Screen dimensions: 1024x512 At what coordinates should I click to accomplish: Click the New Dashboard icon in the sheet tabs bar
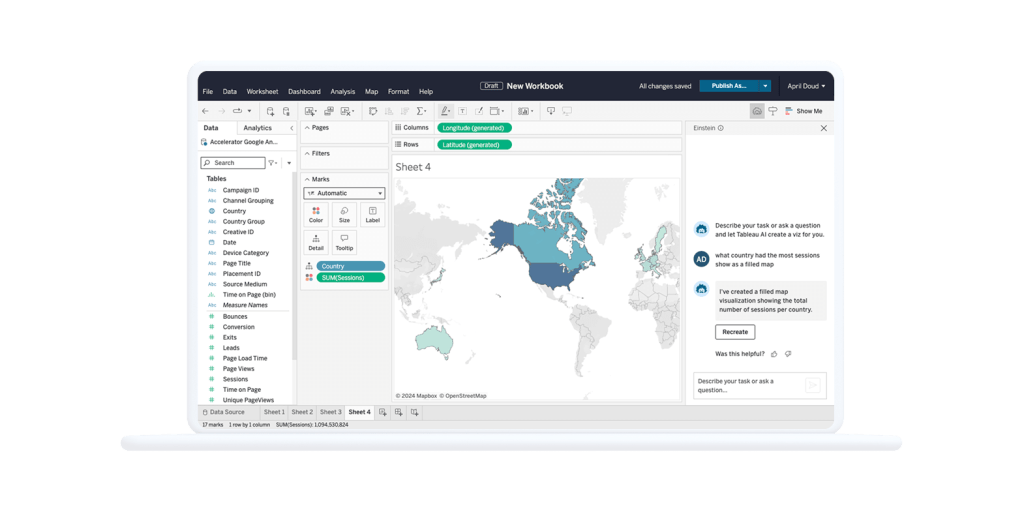tap(398, 412)
